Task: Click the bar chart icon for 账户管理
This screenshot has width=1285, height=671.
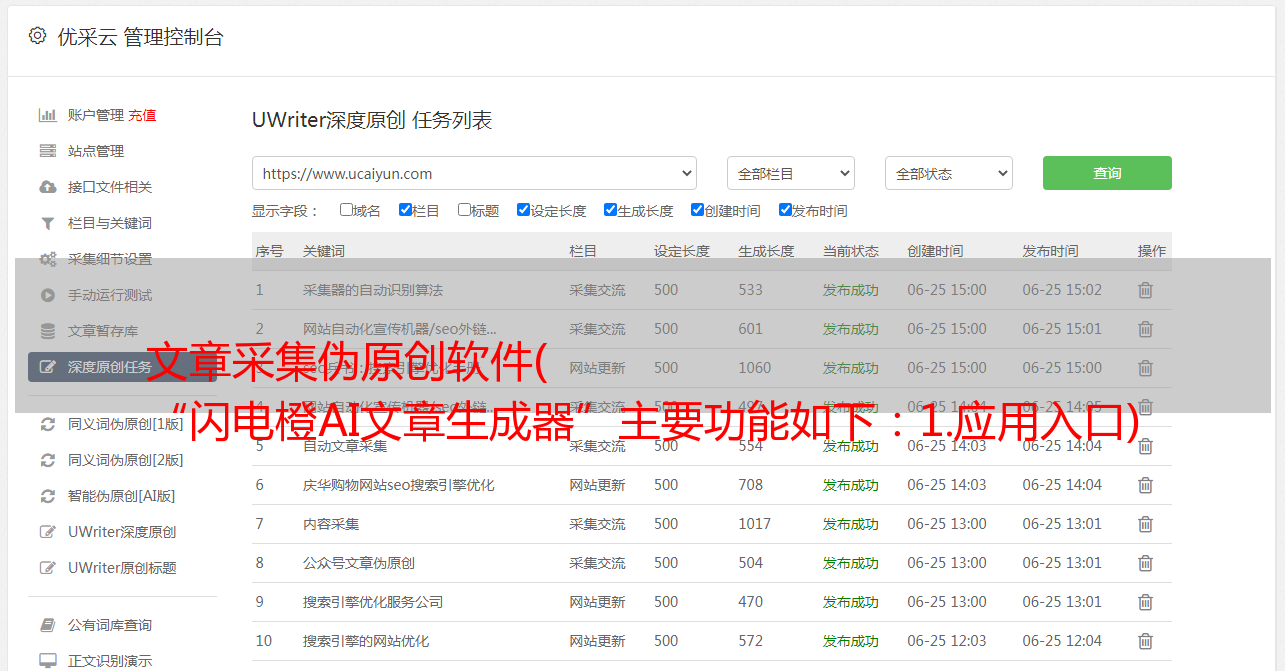Action: (47, 115)
